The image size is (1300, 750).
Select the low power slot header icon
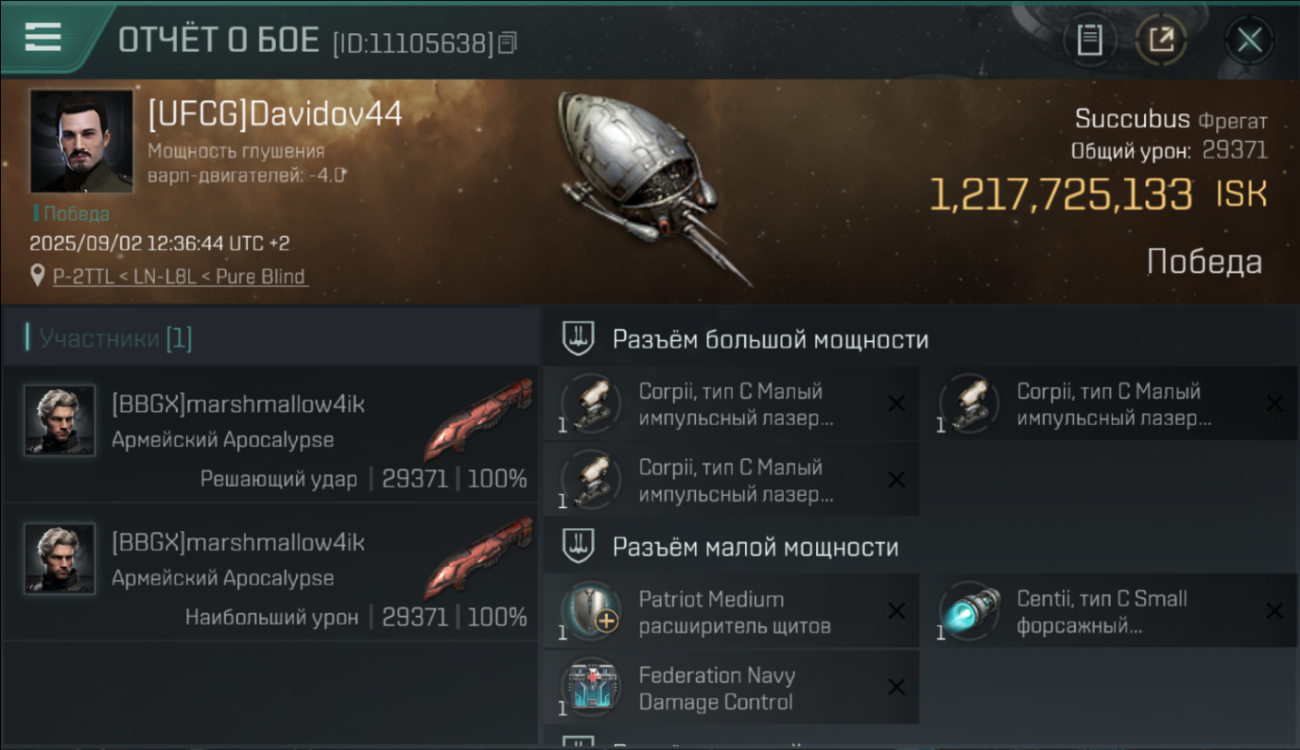tap(577, 547)
